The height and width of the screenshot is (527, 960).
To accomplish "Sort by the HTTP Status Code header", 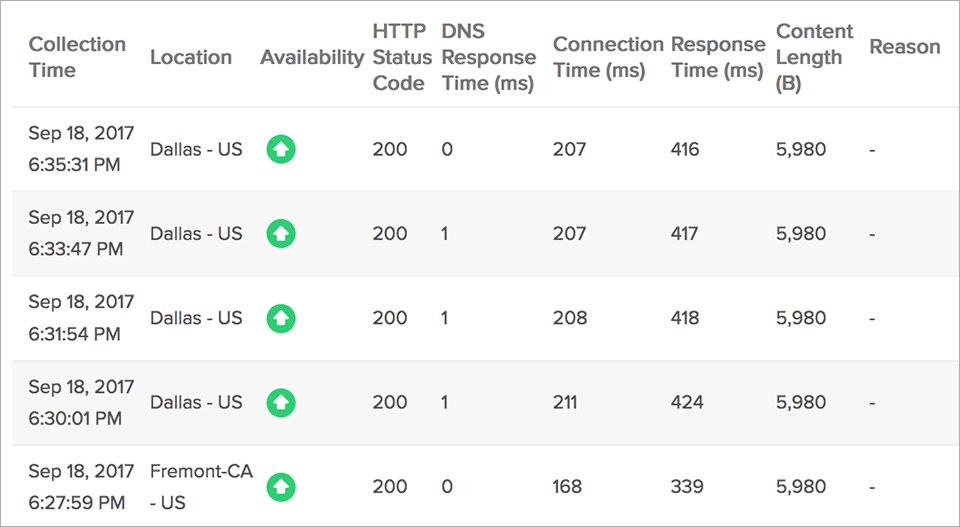I will [399, 57].
